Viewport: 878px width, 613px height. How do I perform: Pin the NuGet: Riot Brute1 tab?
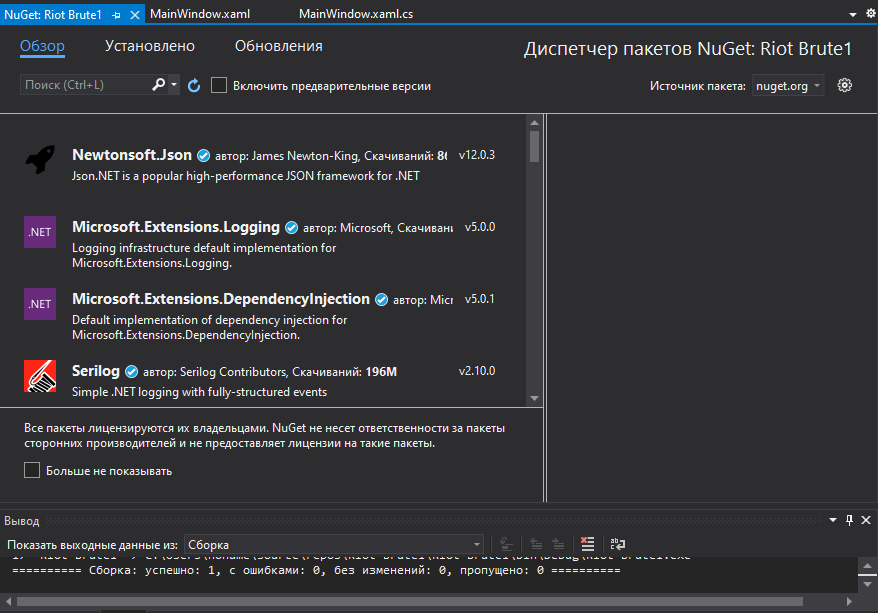click(116, 15)
